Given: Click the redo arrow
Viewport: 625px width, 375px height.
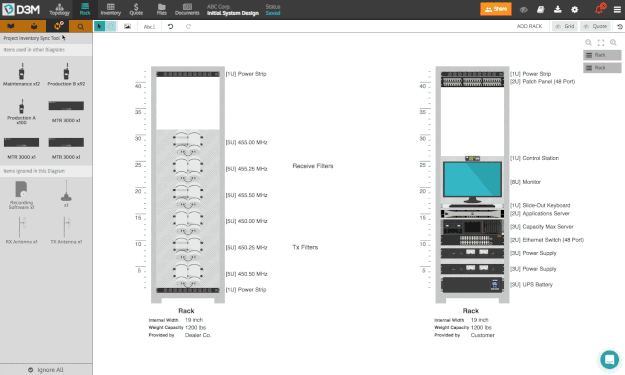Looking at the screenshot, I should 188,26.
